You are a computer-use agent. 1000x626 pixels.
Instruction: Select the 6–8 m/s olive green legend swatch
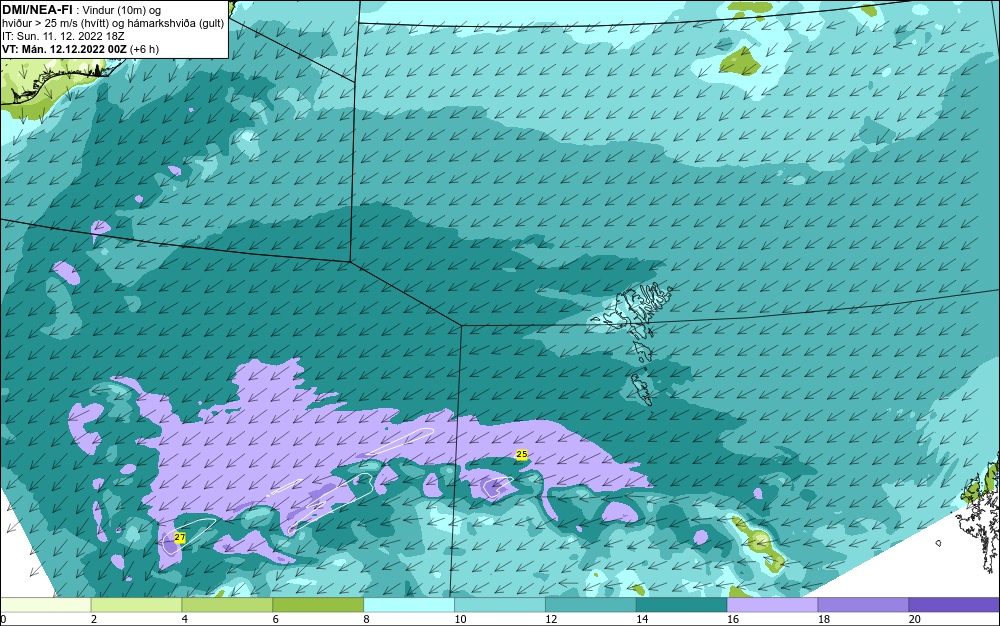[318, 605]
